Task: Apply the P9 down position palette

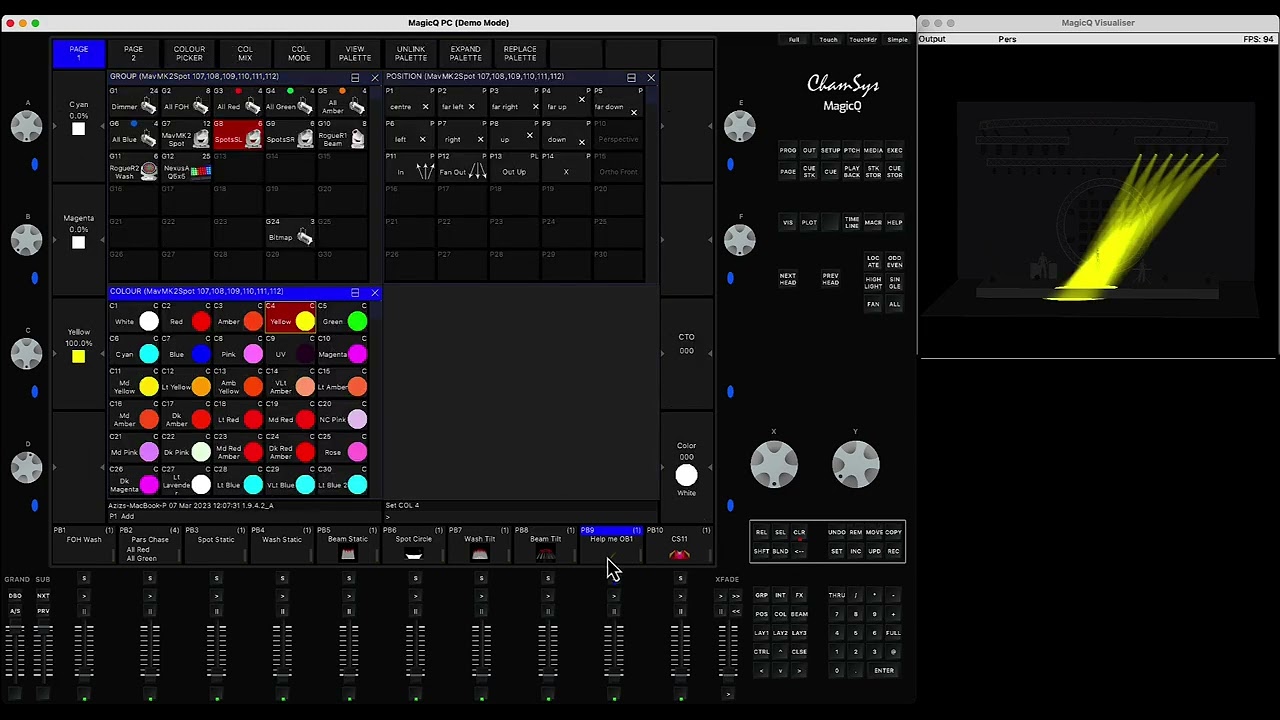Action: (567, 137)
